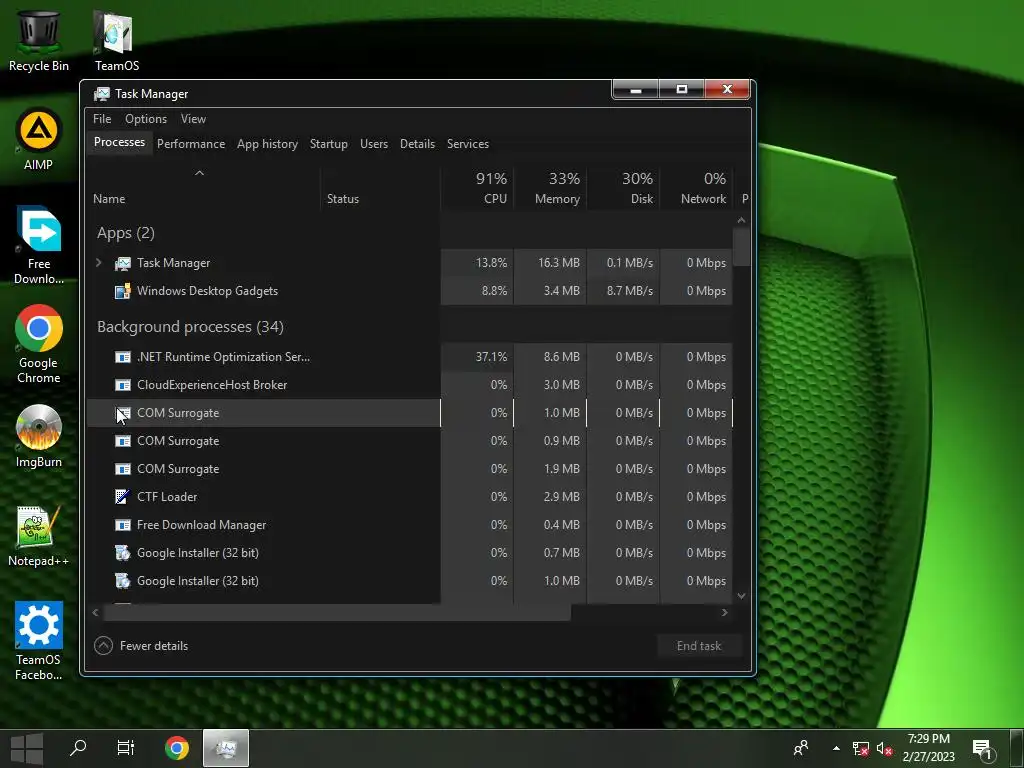The image size is (1024, 768).
Task: Show hidden tray icons arrow
Action: [836, 748]
